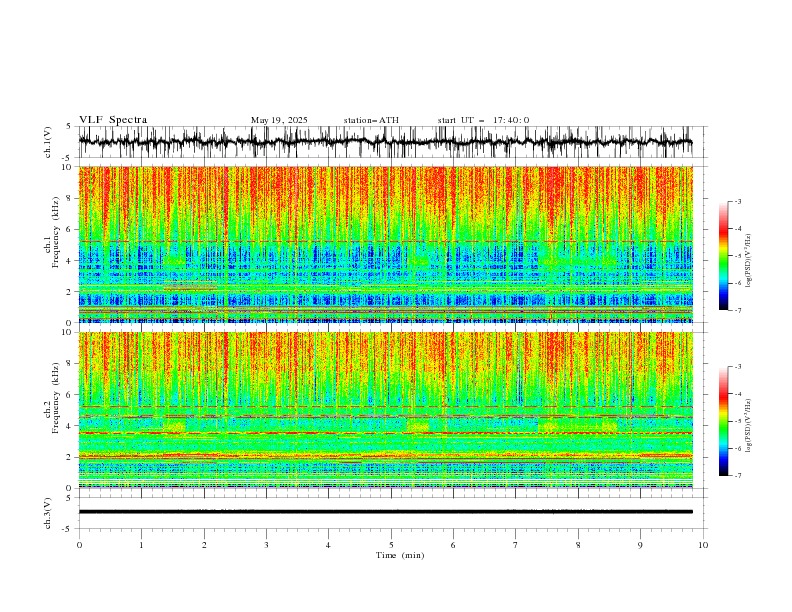Click x-axis time tick label "9"
Image resolution: width=792 pixels, height=612 pixels.
(640, 545)
